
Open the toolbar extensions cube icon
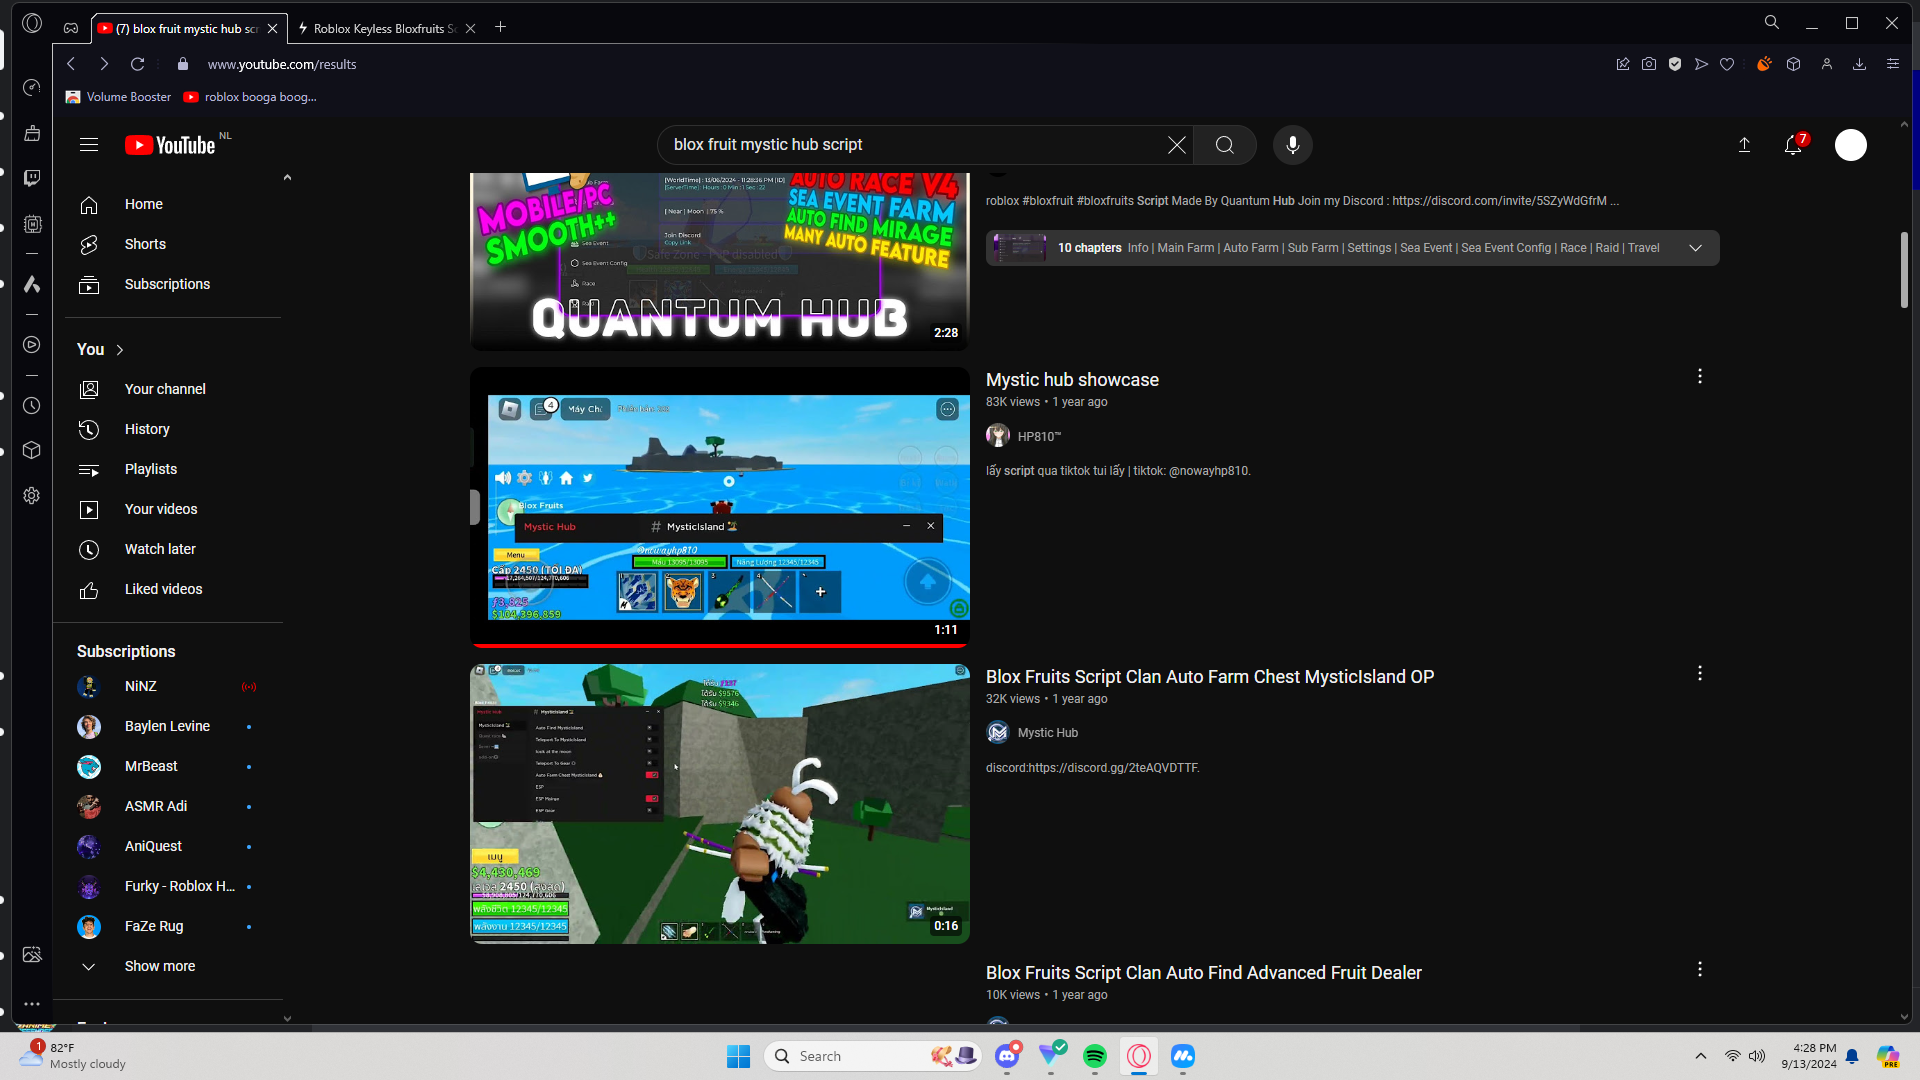coord(1794,64)
